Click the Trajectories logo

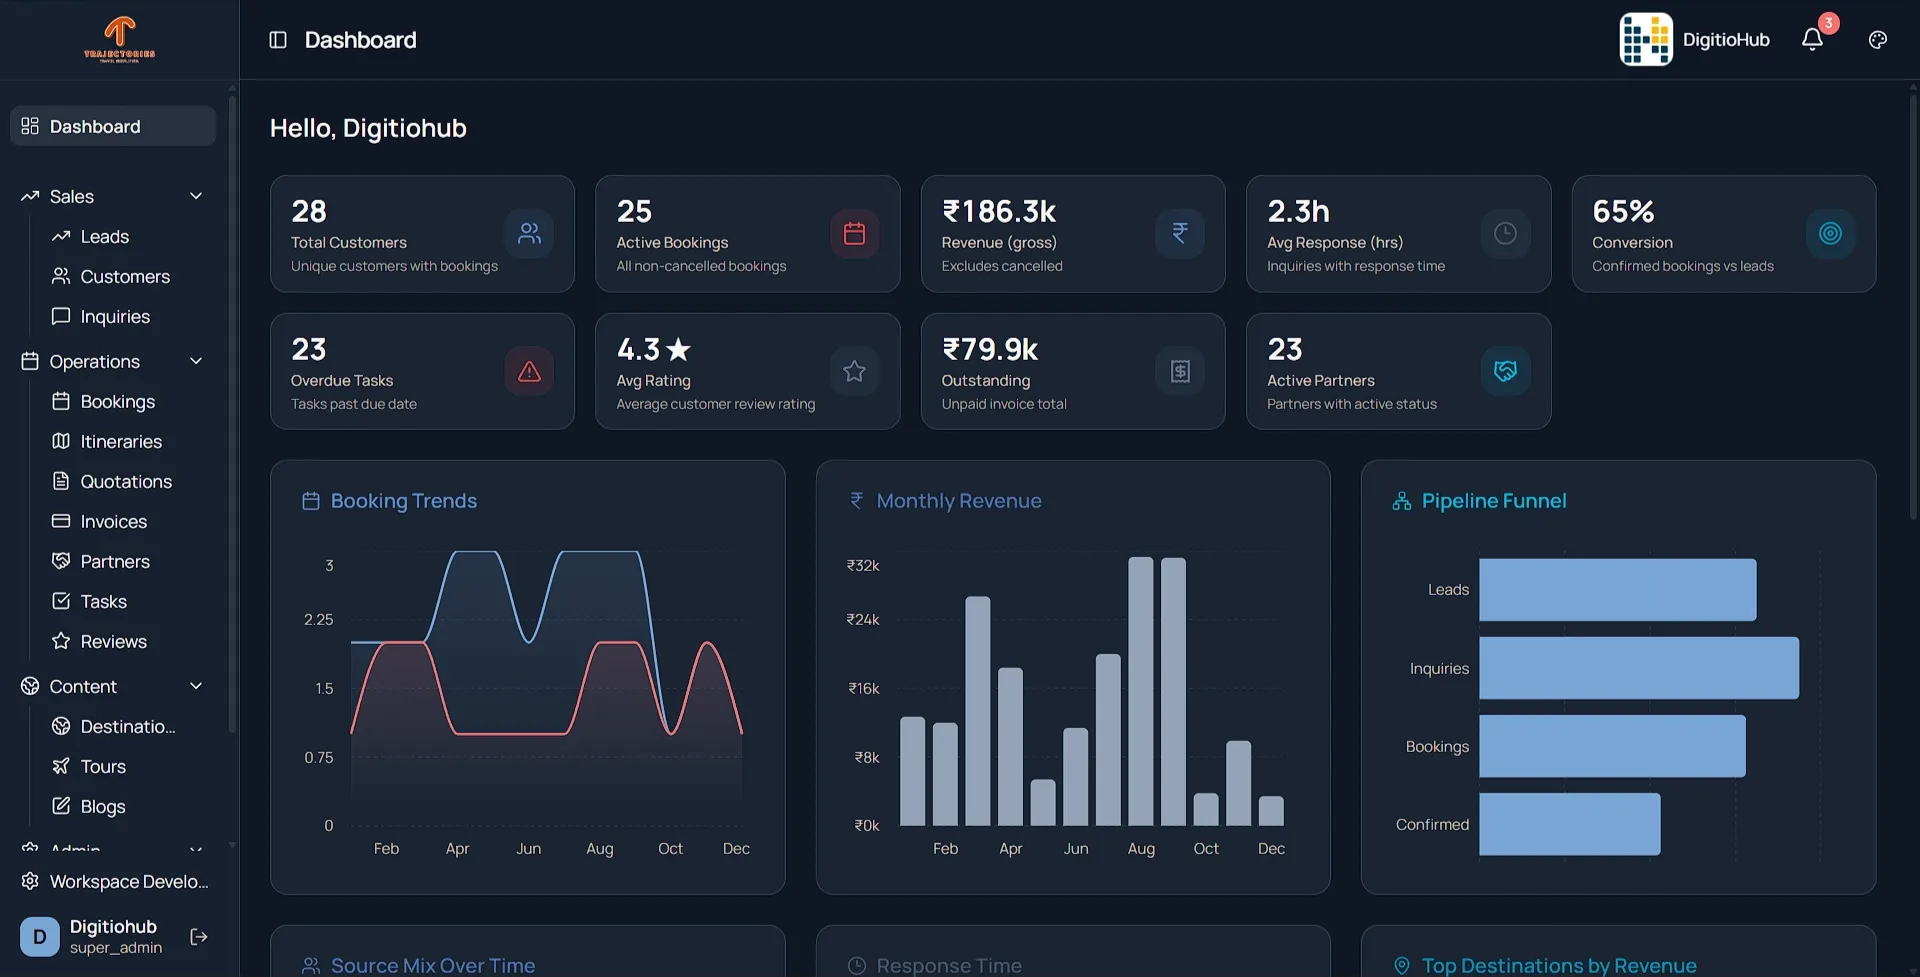click(x=120, y=38)
